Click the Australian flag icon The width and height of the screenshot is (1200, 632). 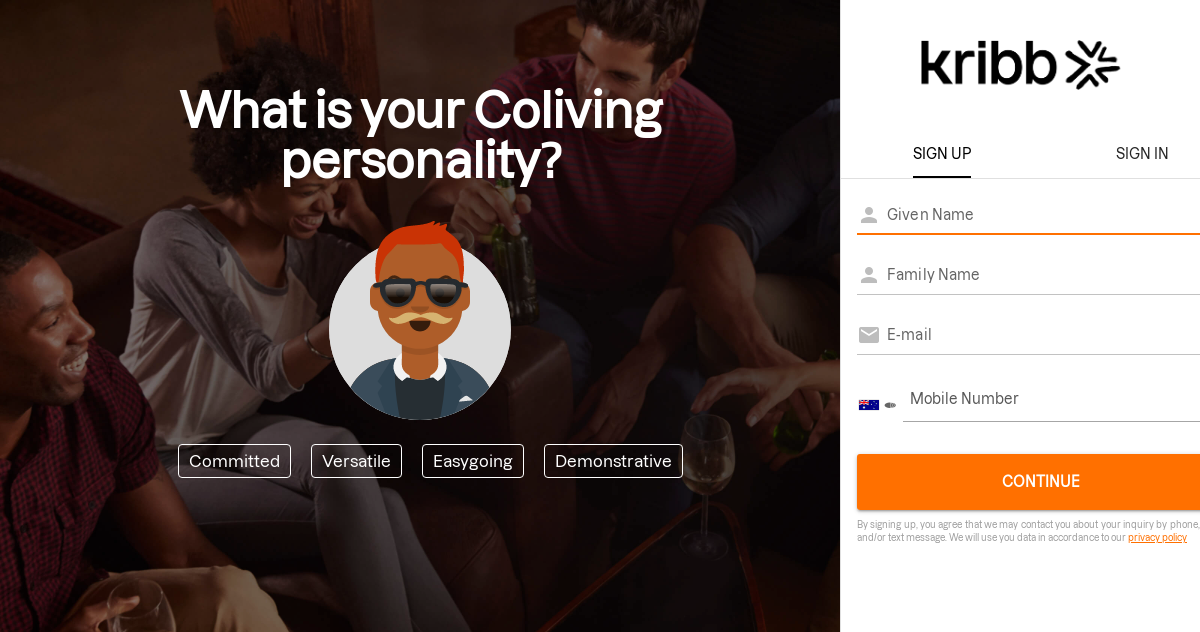point(869,405)
